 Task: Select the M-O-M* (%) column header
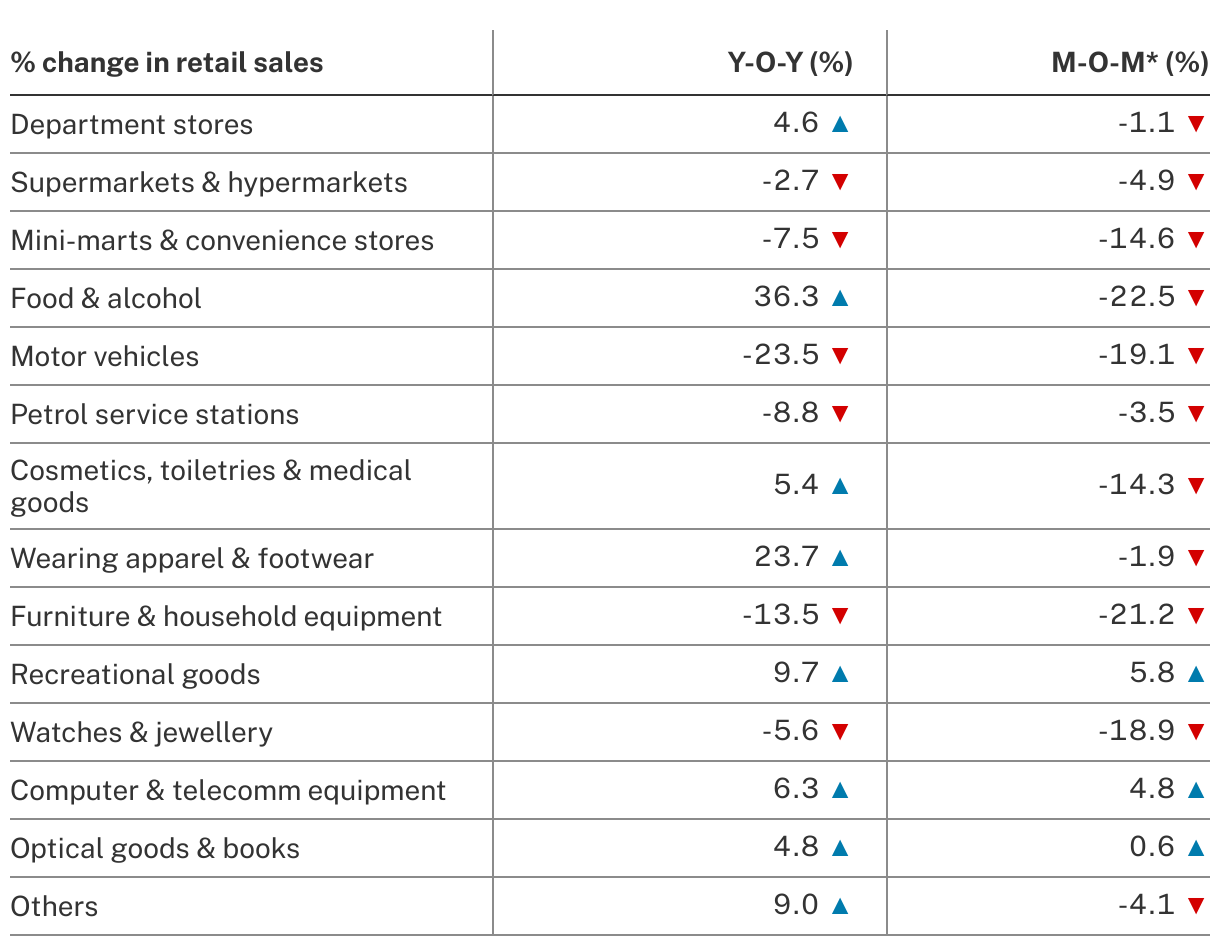point(1130,63)
